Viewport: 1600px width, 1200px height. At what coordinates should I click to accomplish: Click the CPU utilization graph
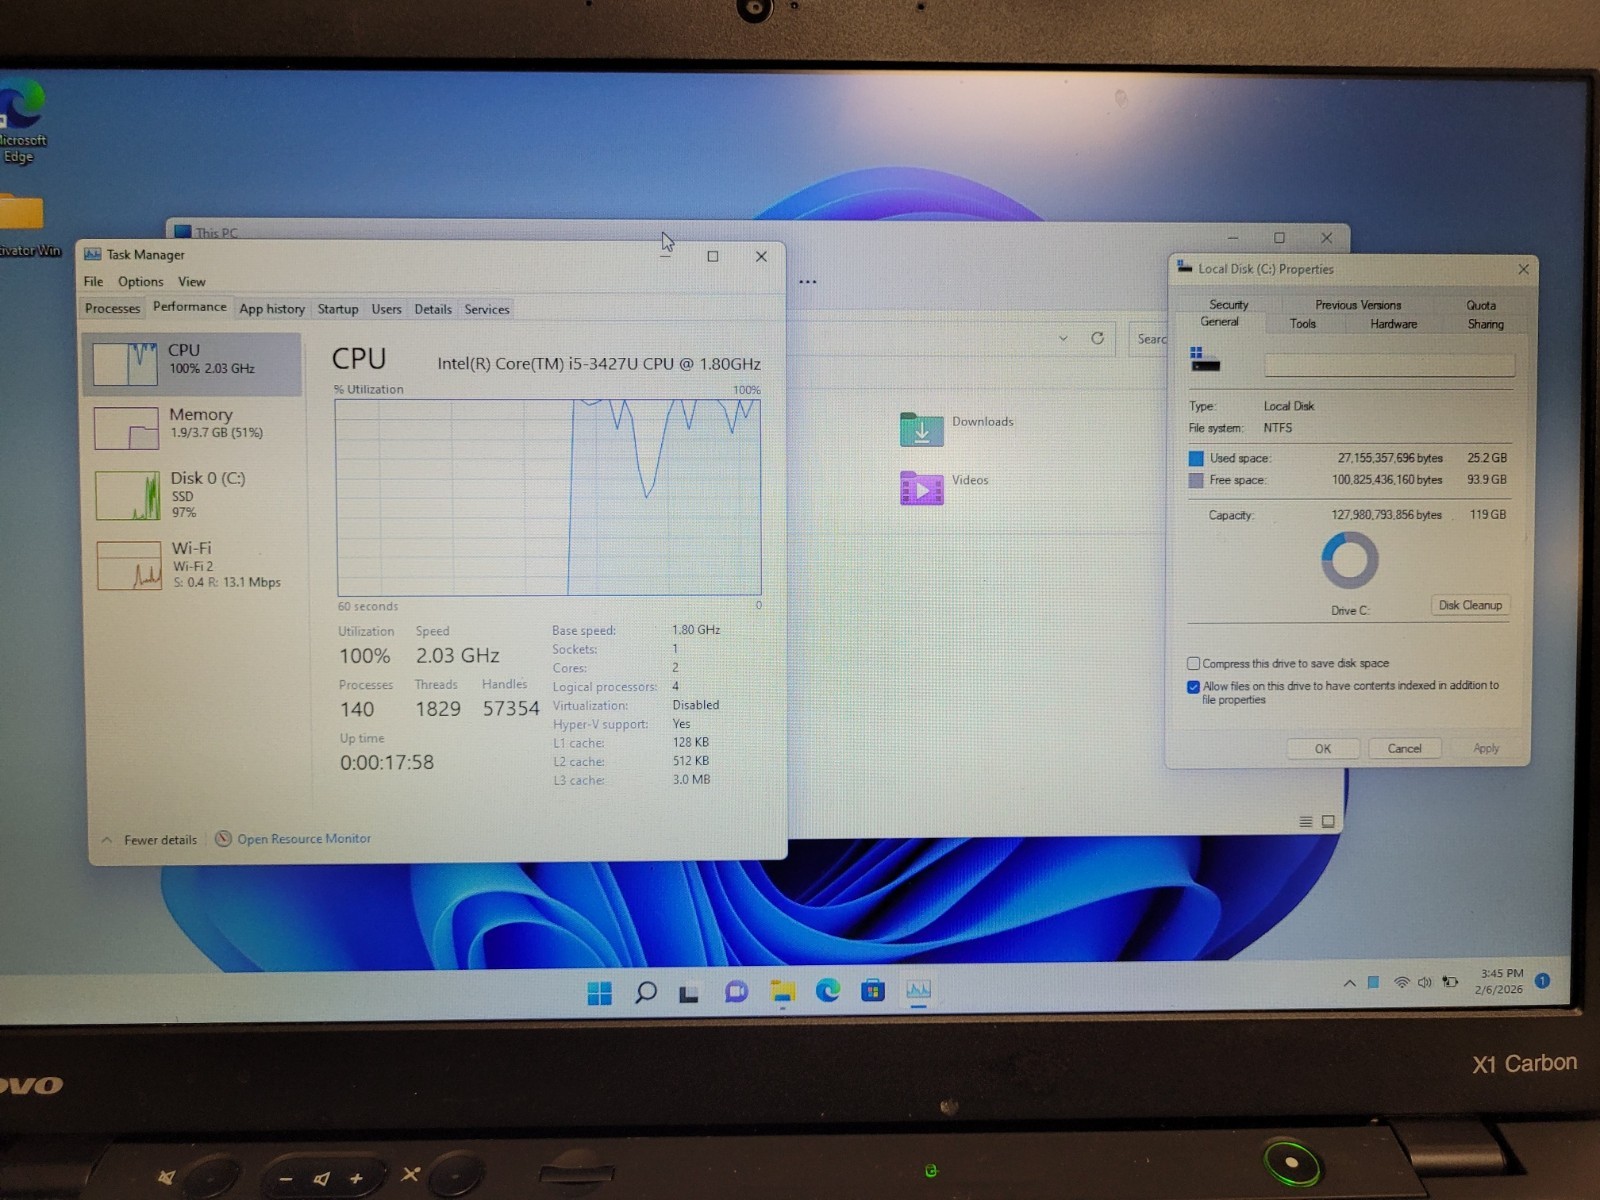pos(549,497)
